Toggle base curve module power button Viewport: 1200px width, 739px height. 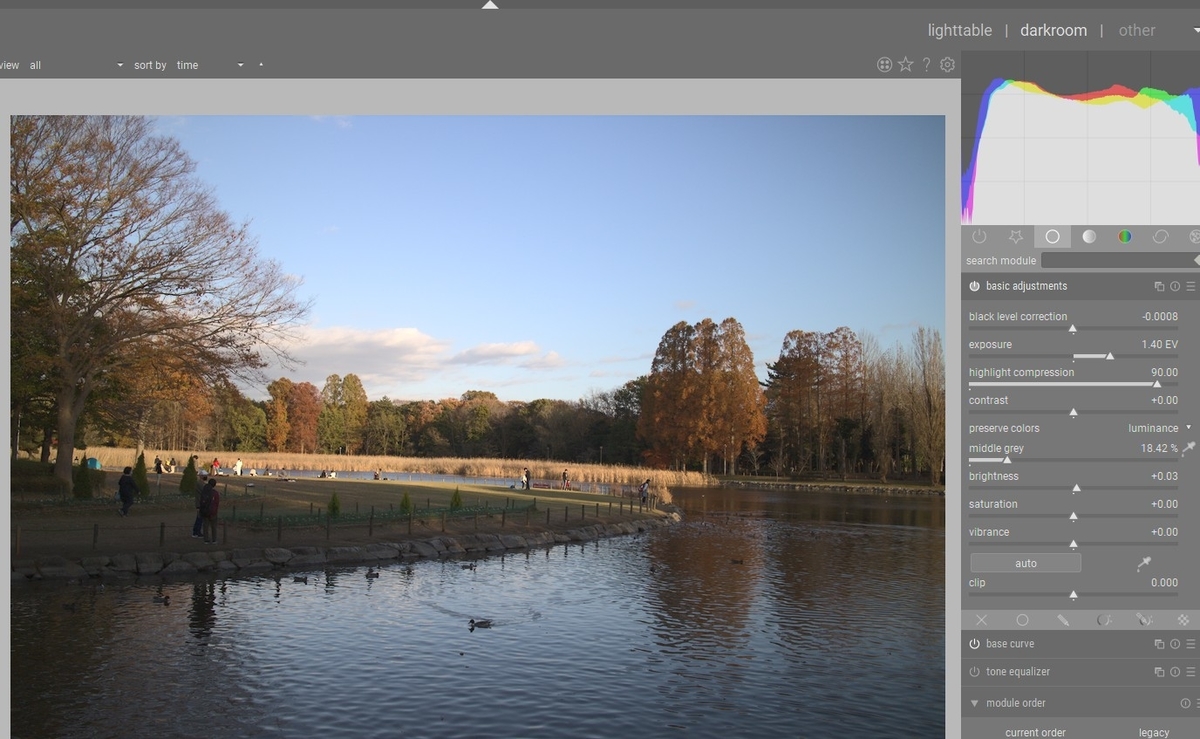(974, 644)
